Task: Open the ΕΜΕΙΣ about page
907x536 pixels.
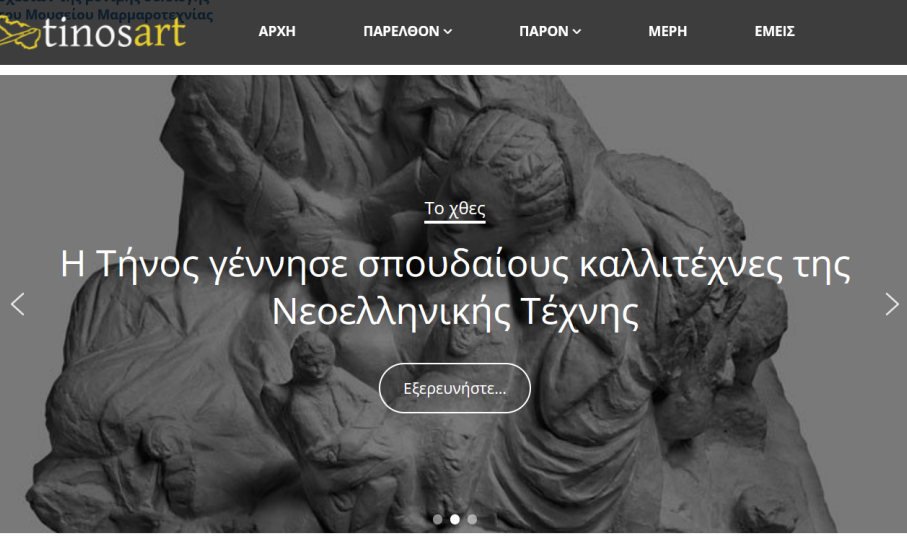Action: pyautogui.click(x=774, y=31)
